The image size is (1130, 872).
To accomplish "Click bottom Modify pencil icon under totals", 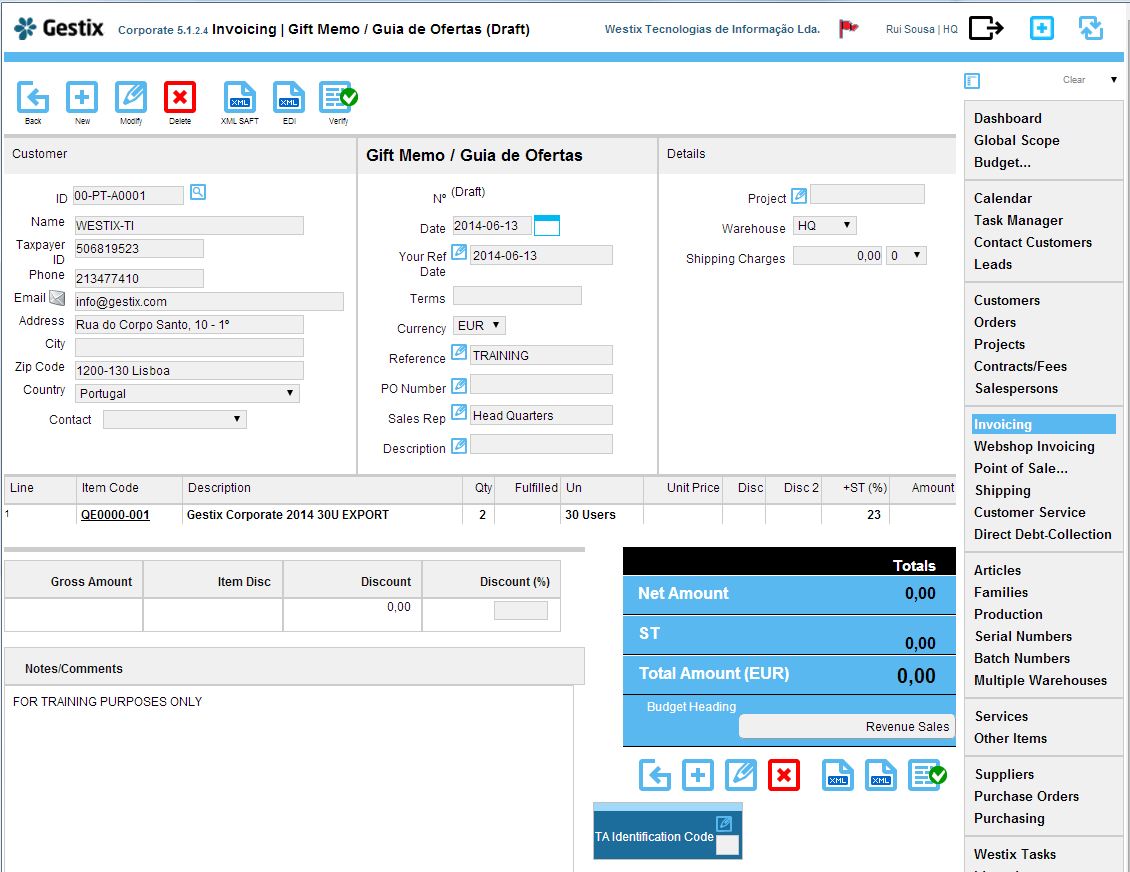I will click(x=741, y=775).
